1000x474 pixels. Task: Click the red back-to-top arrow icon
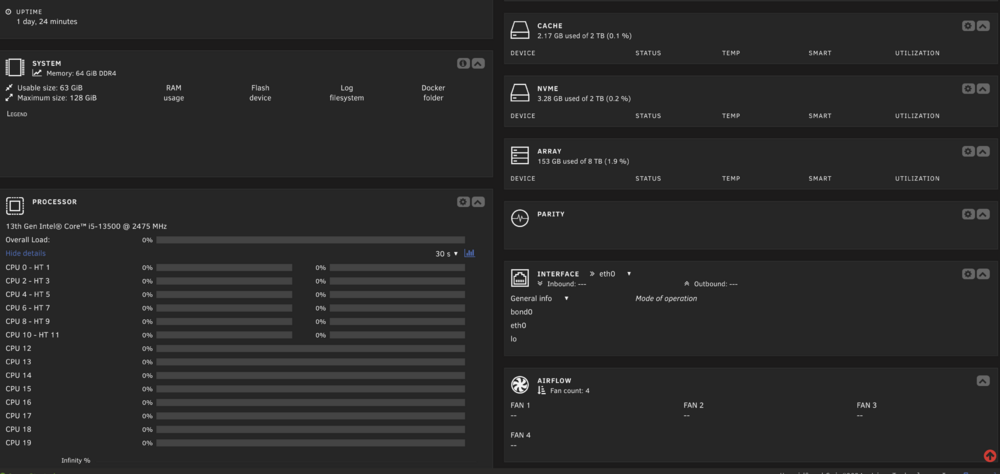[990, 455]
